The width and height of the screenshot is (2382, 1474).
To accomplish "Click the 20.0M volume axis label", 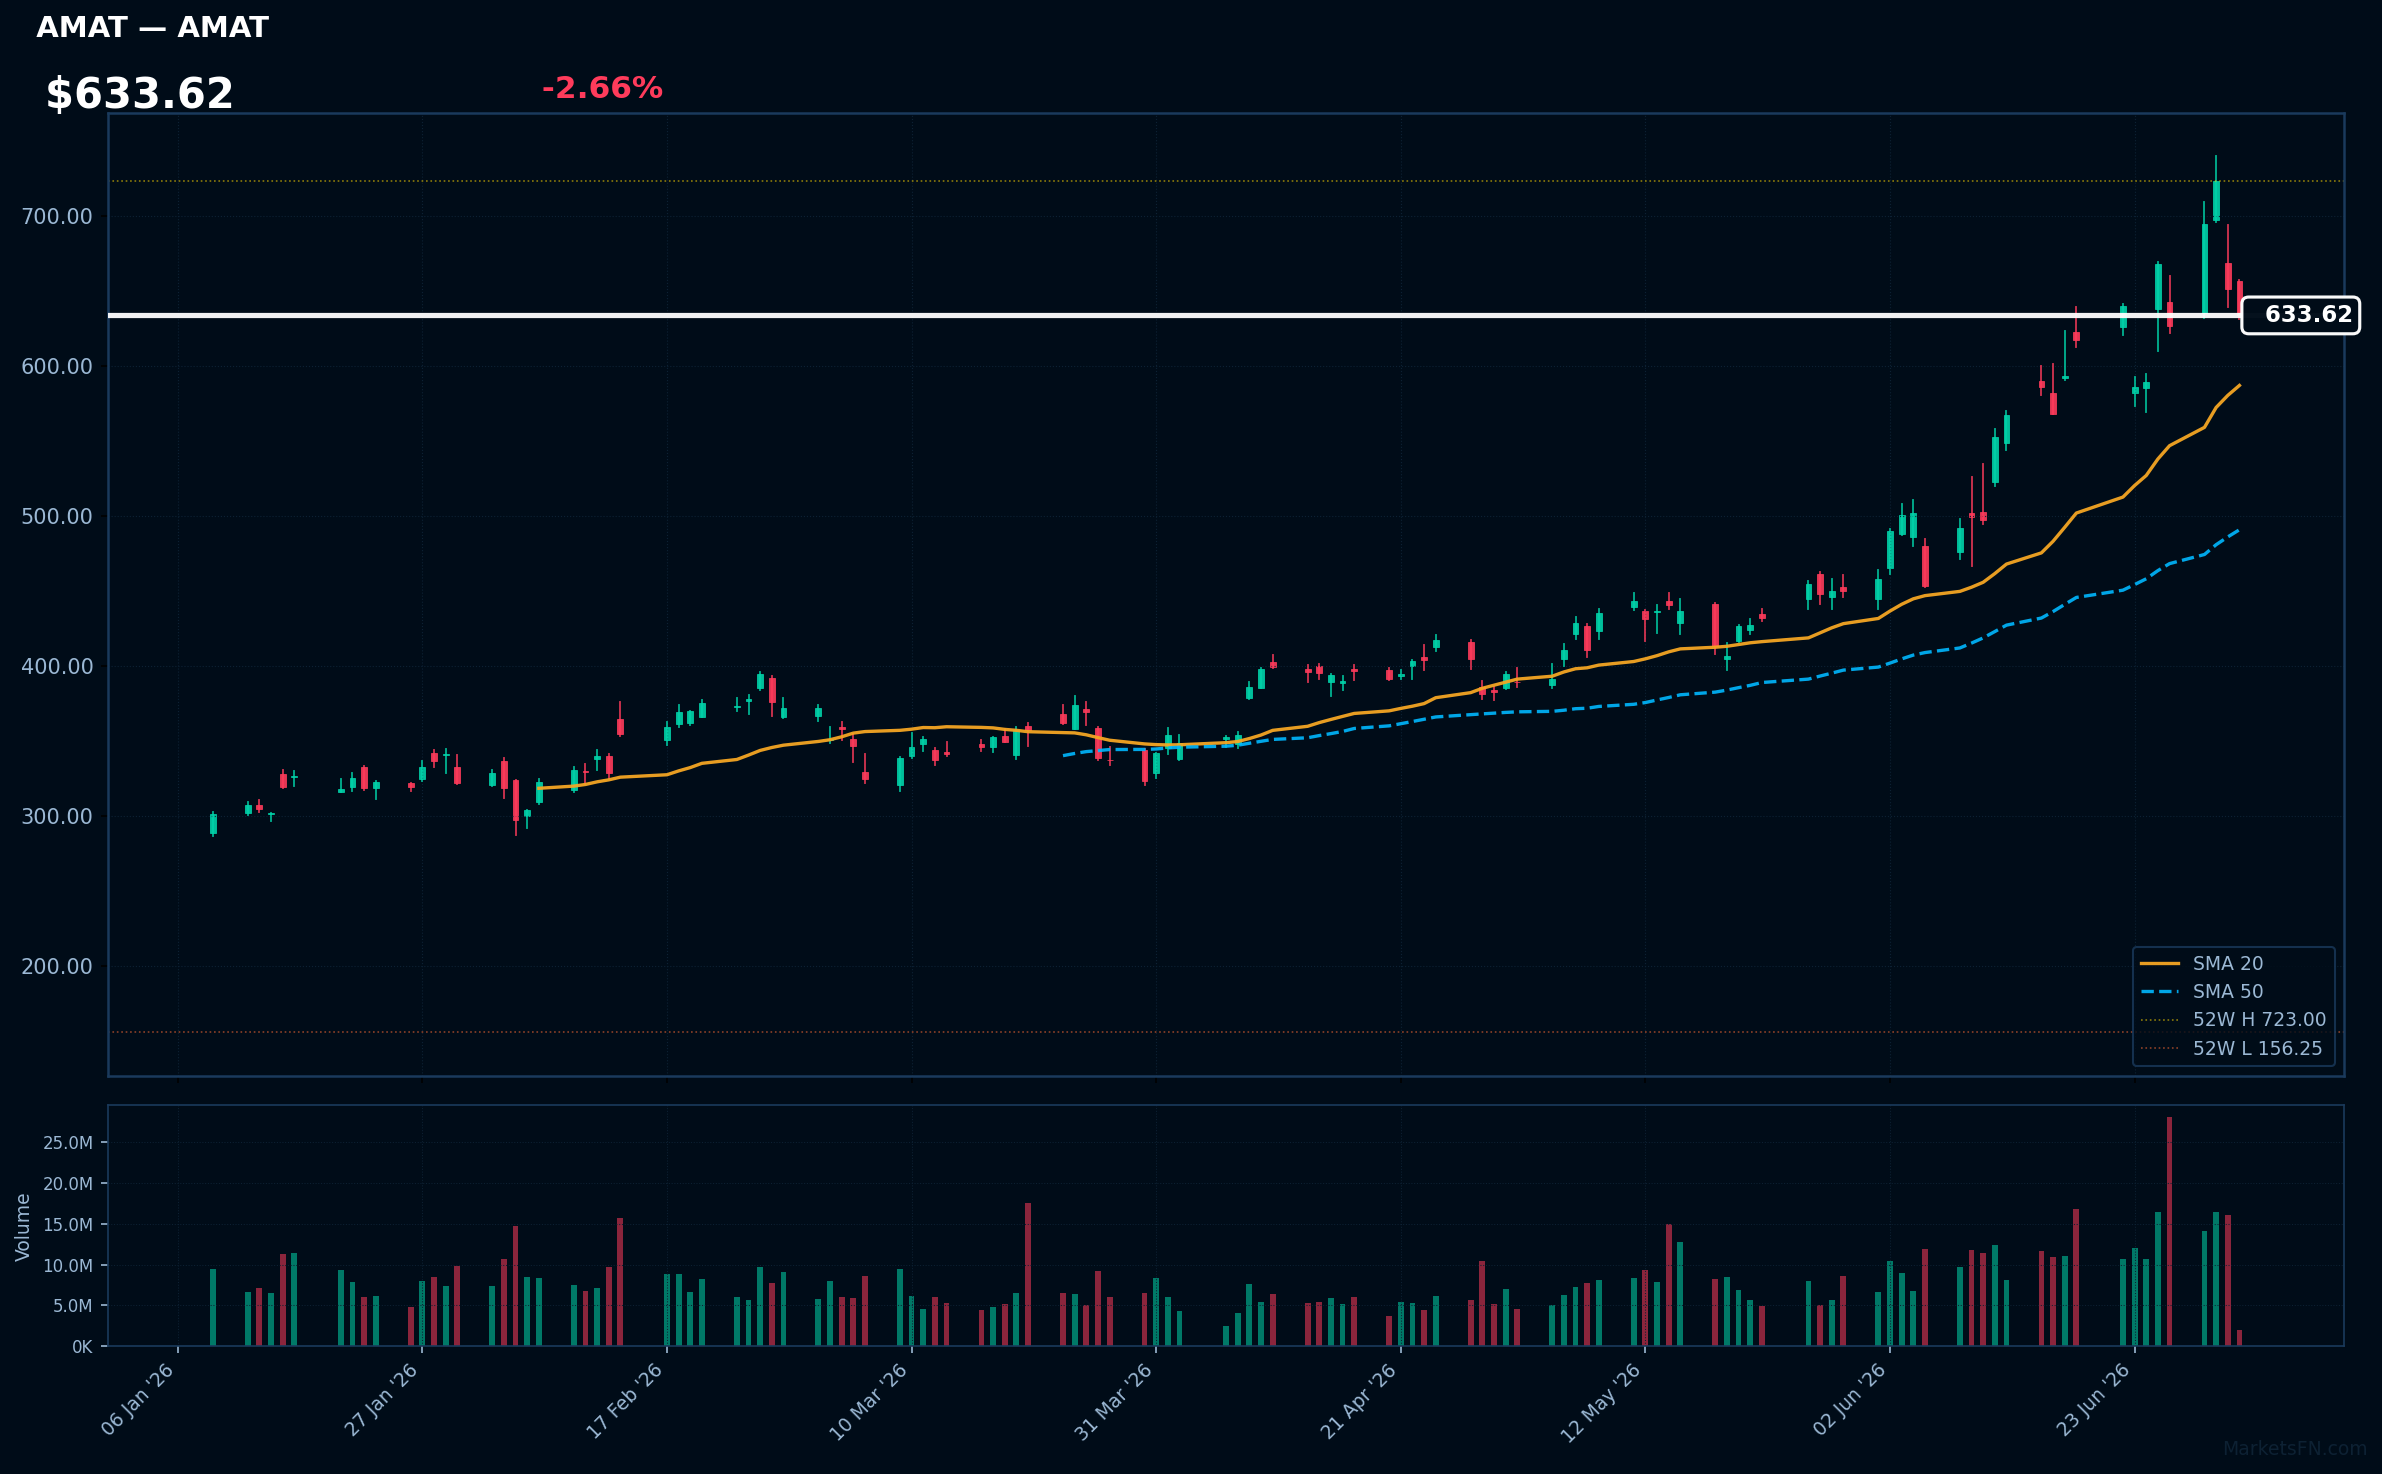I will 68,1183.
